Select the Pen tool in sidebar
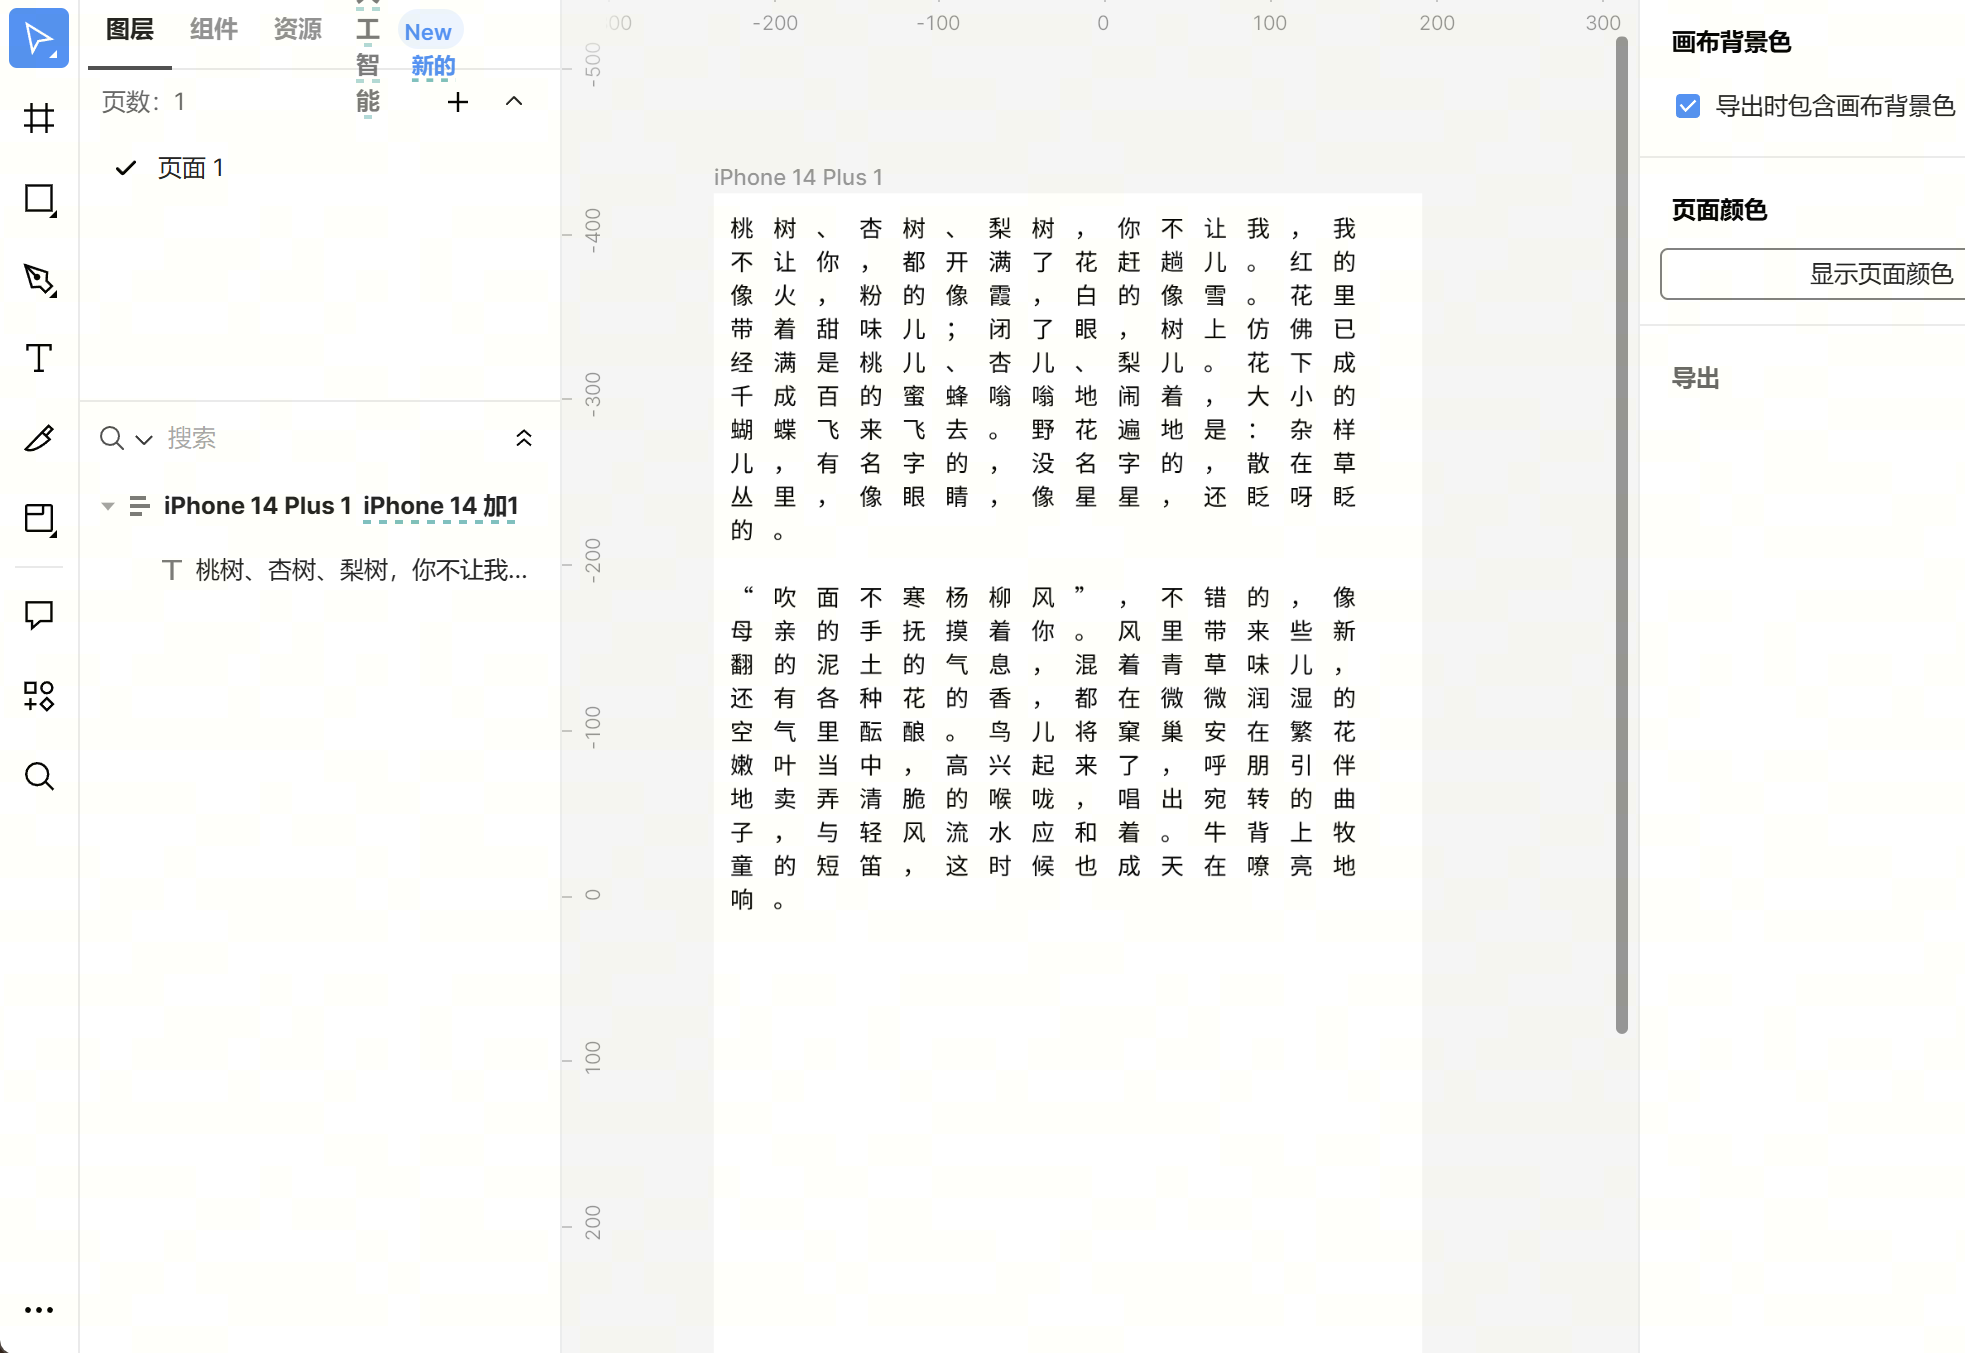This screenshot has height=1353, width=1965. (x=40, y=279)
